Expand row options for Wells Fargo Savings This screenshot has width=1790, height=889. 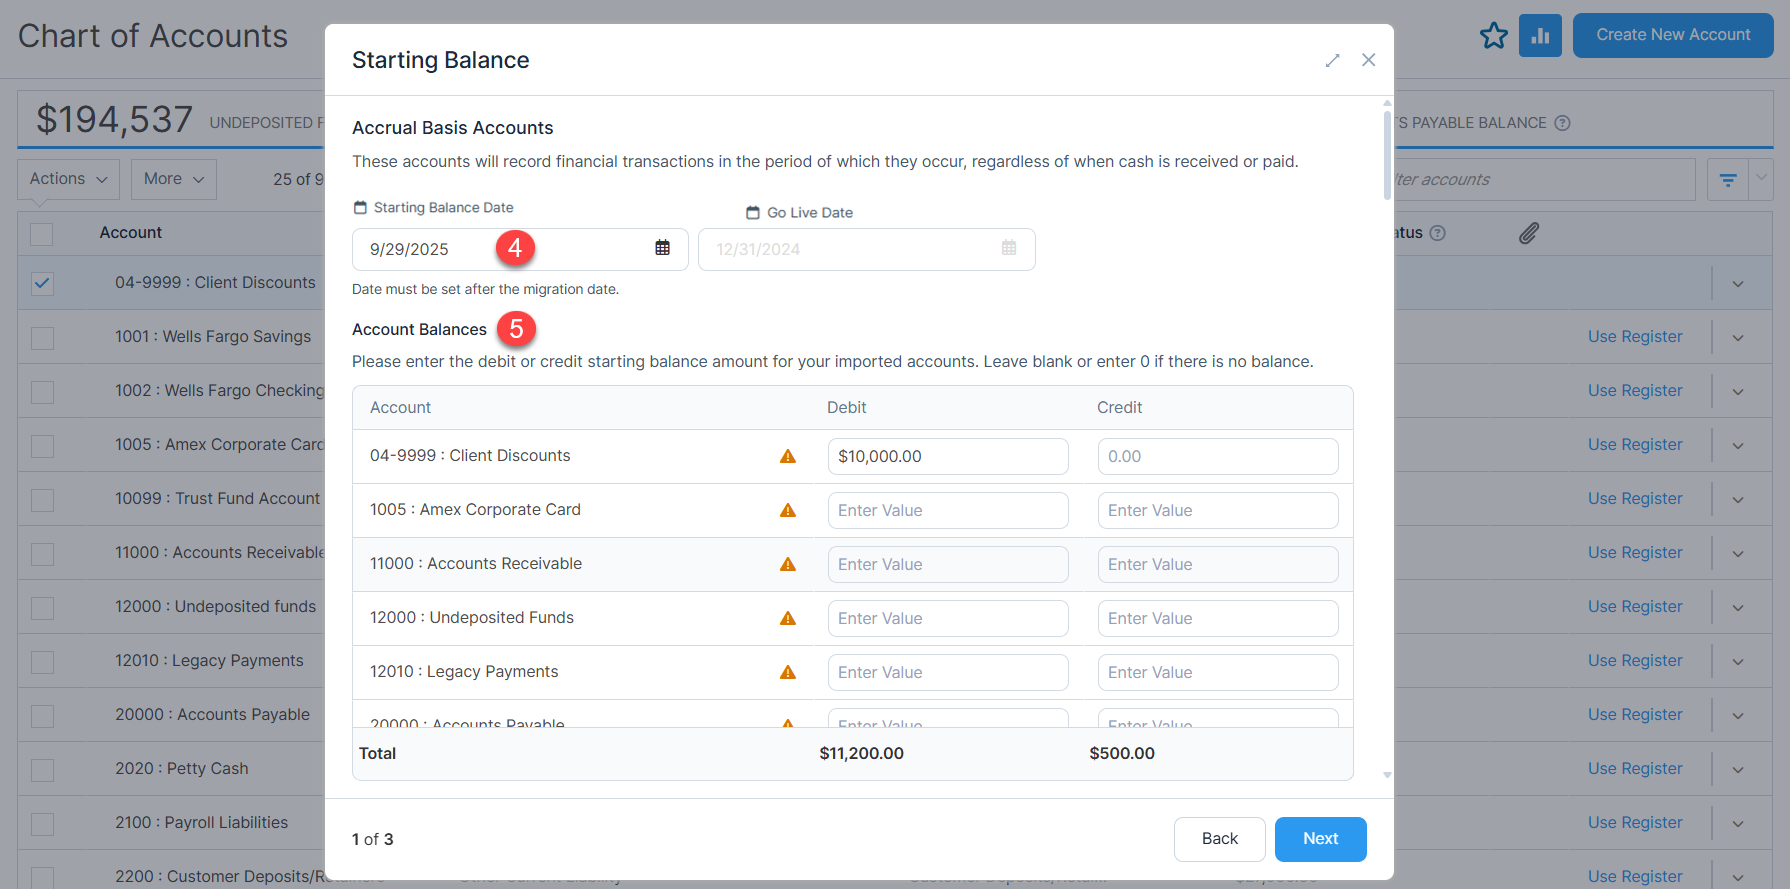coord(1738,338)
